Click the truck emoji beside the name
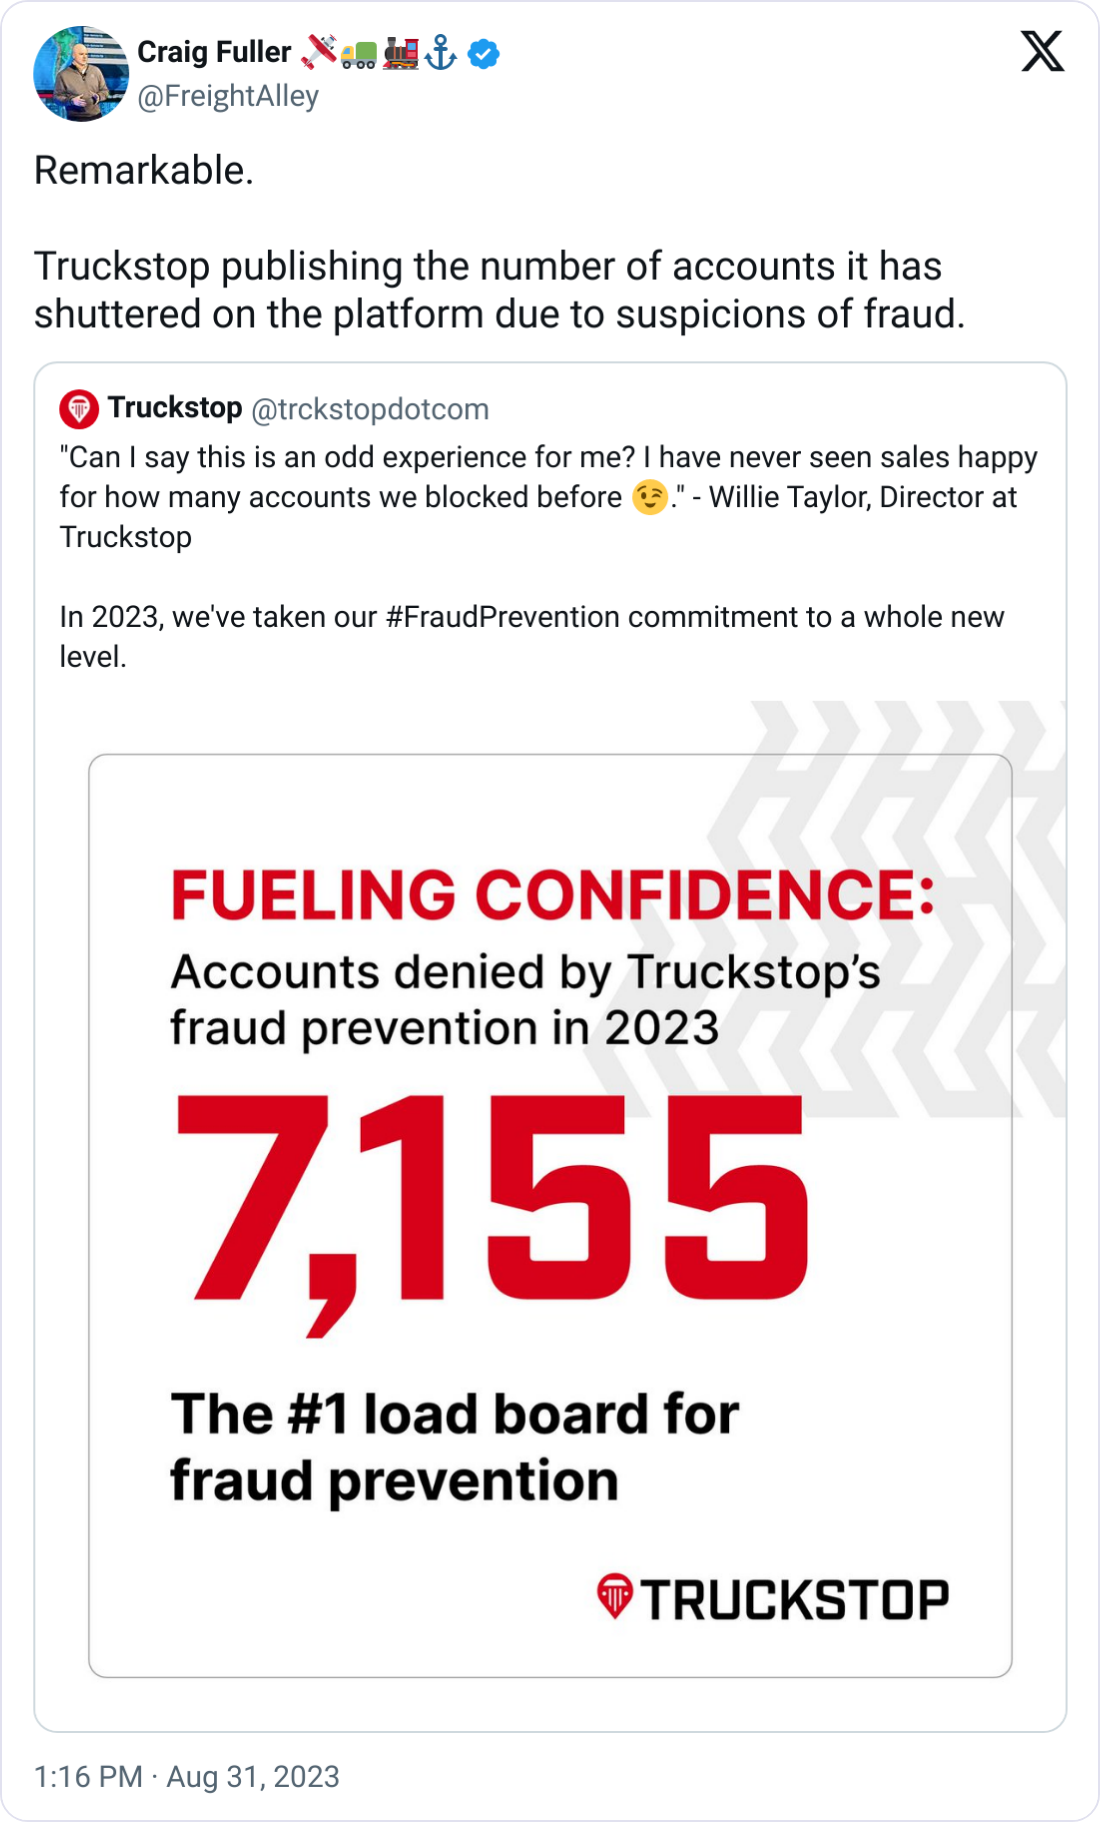Image resolution: width=1100 pixels, height=1822 pixels. (x=359, y=55)
